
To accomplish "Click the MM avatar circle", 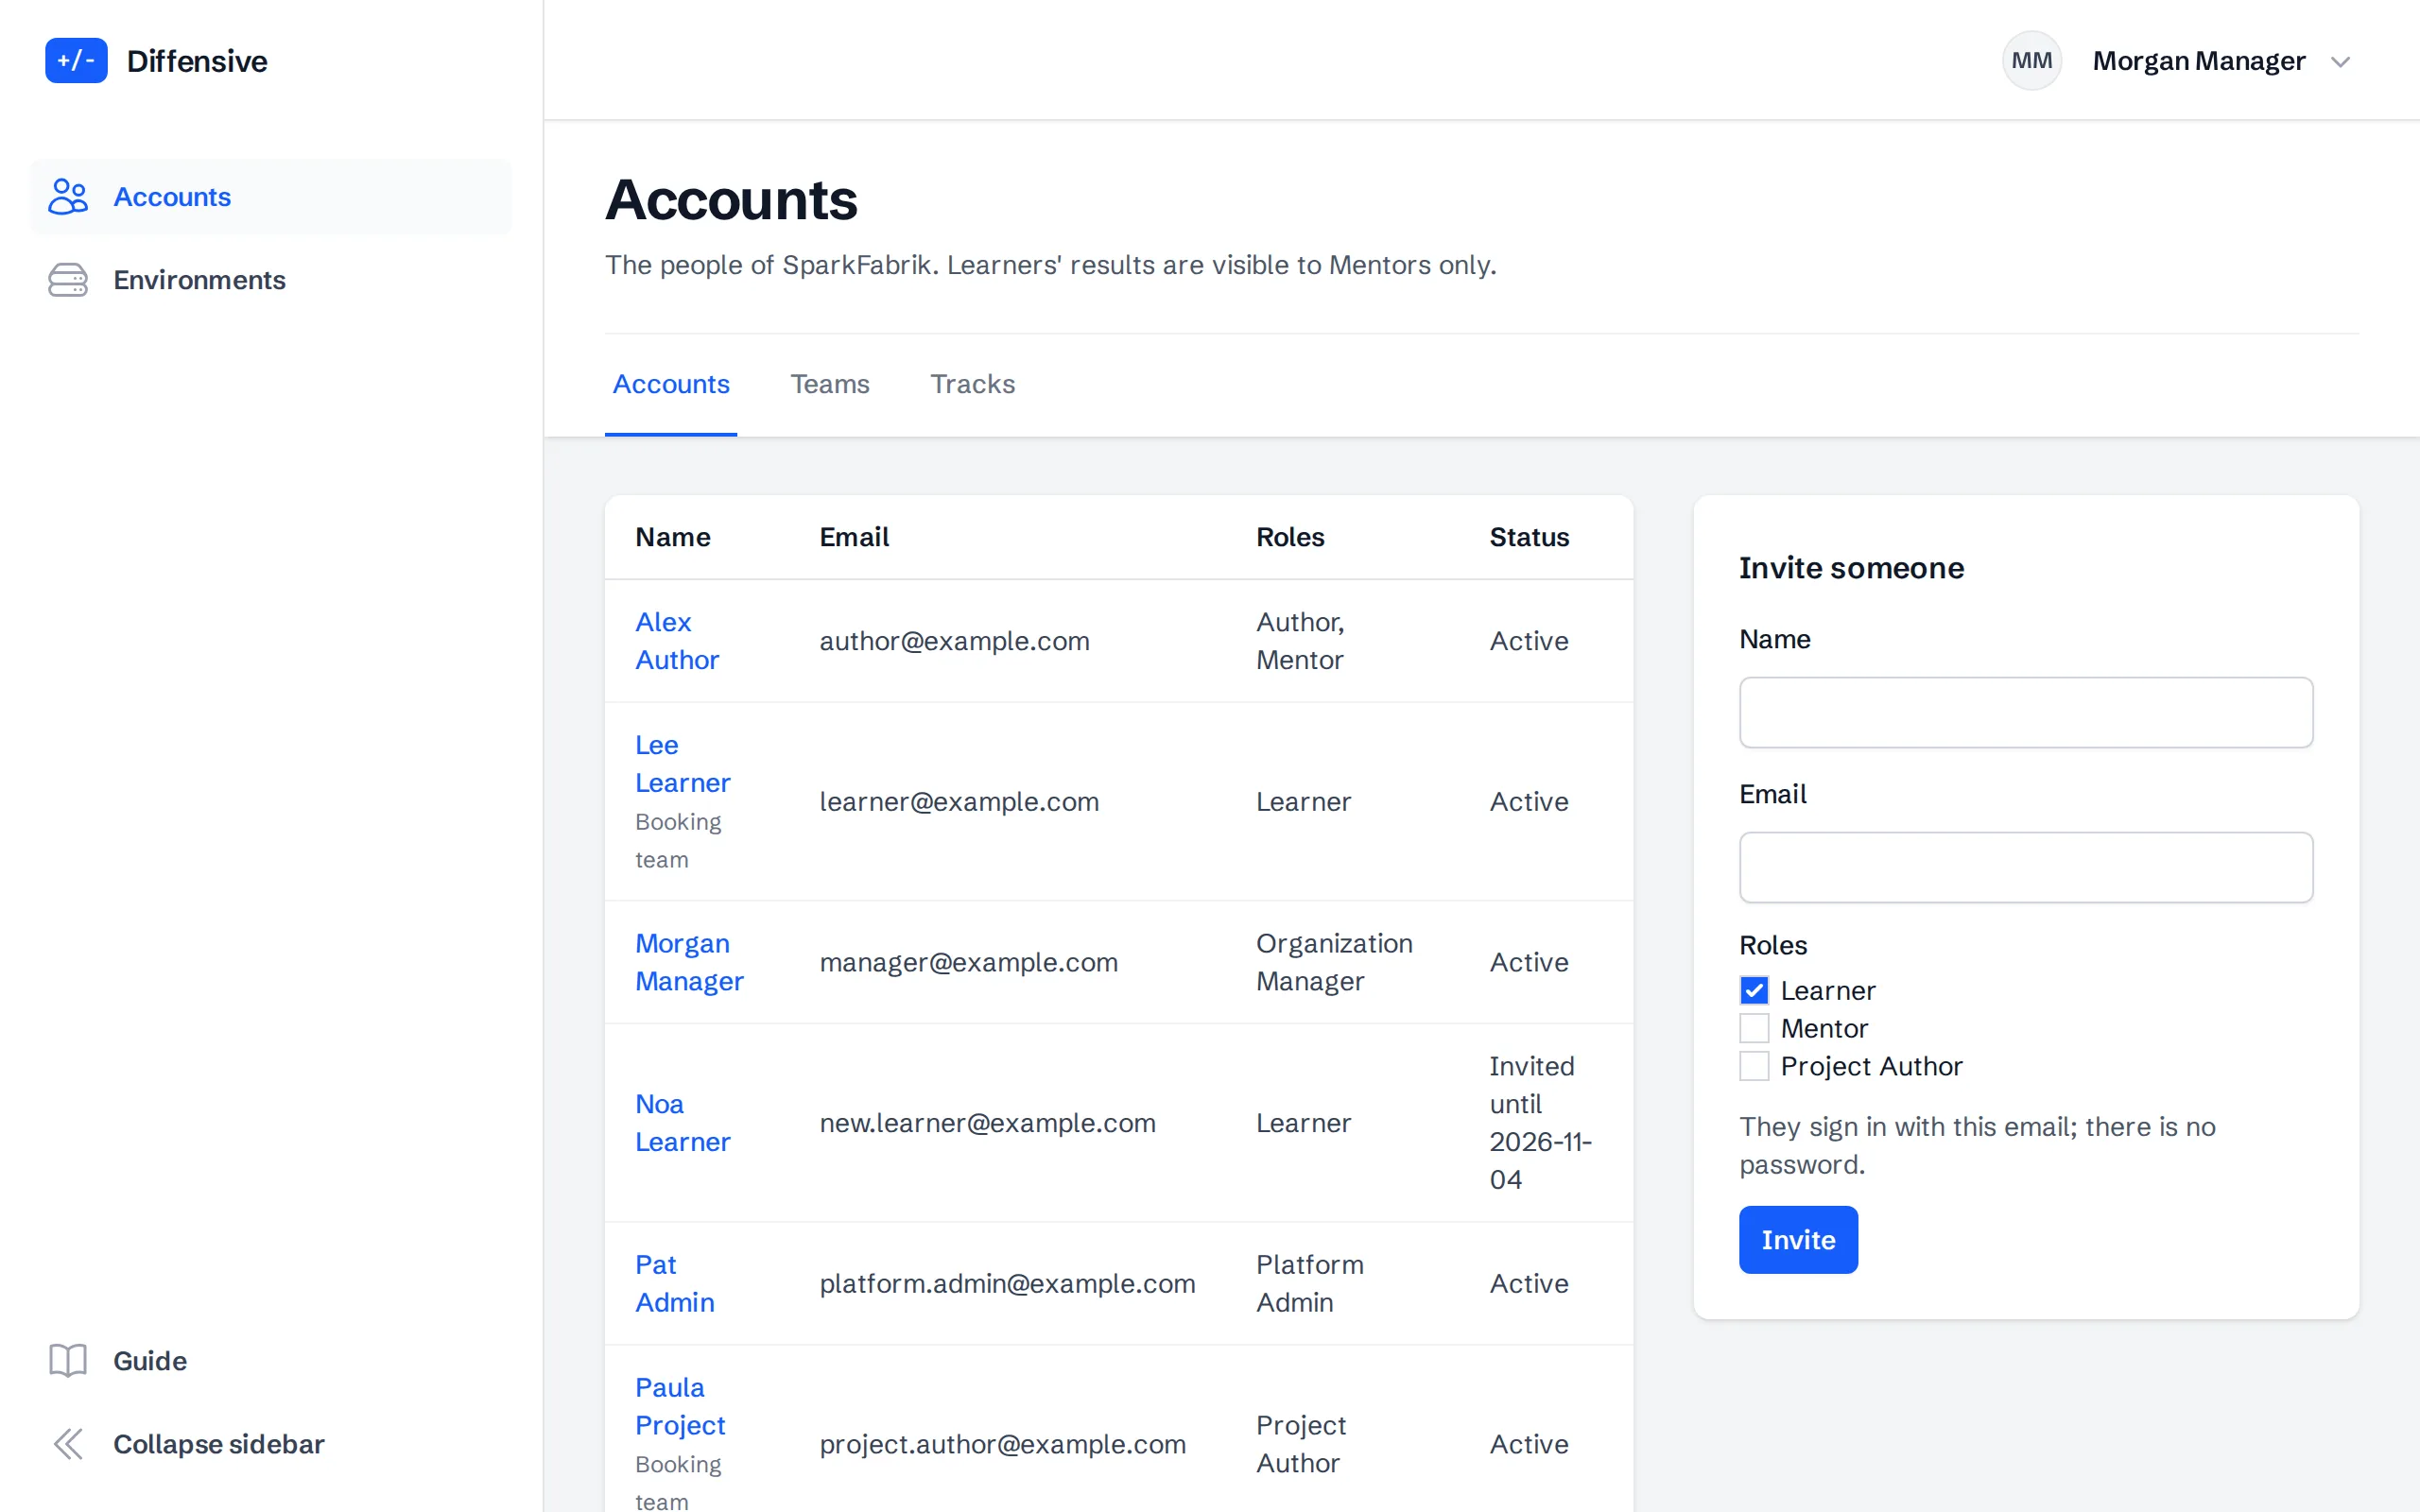I will (x=2031, y=61).
